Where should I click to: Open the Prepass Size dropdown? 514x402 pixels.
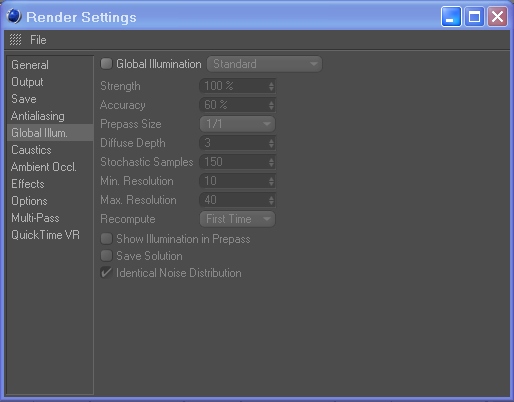pyautogui.click(x=237, y=124)
